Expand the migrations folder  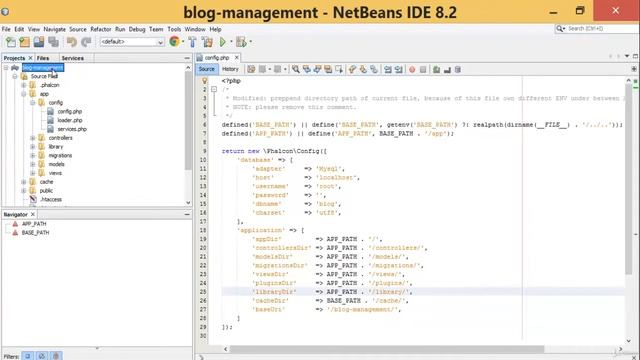pos(33,156)
